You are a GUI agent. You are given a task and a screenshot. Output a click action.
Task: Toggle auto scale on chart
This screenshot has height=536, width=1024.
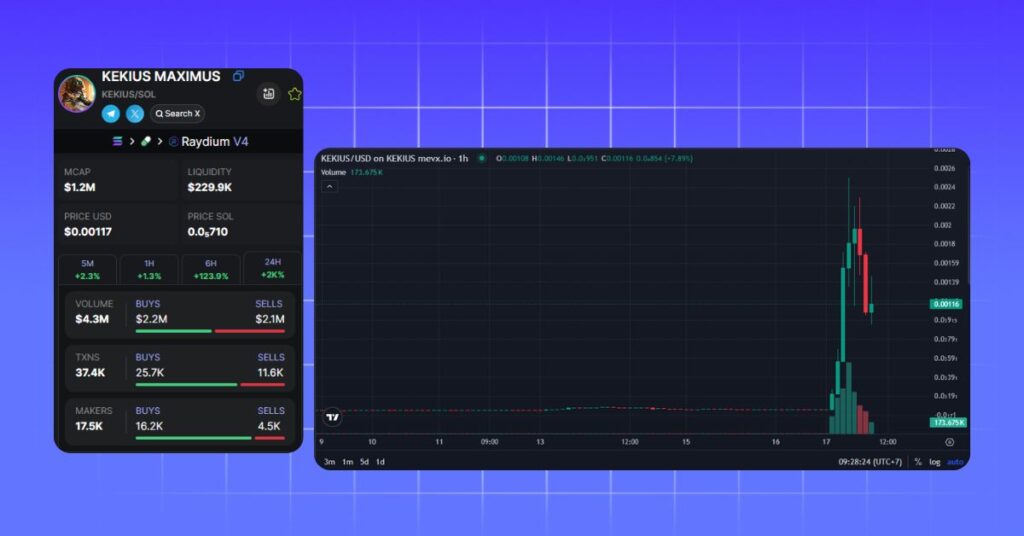point(955,462)
